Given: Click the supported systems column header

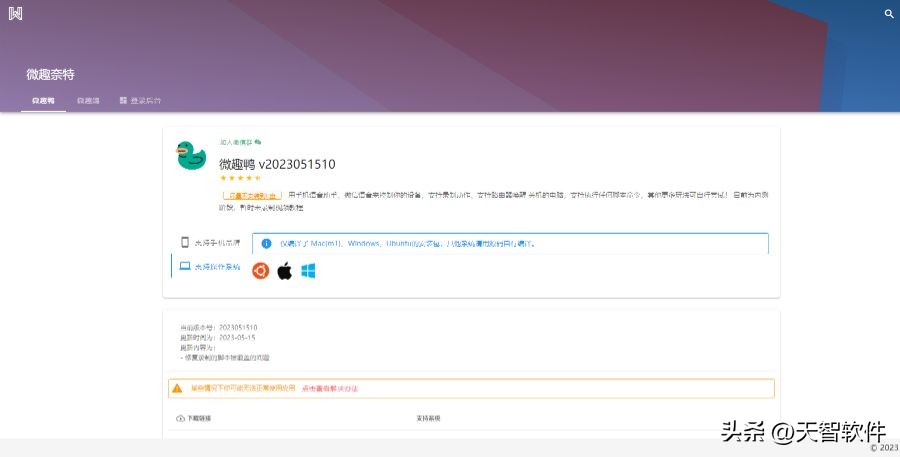Looking at the screenshot, I should 428,419.
